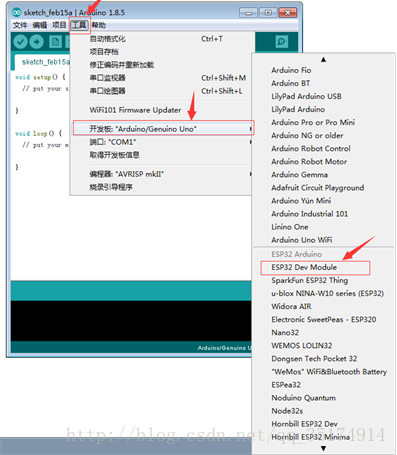The image size is (397, 455).
Task: Open the 帮助 menu
Action: tap(99, 25)
